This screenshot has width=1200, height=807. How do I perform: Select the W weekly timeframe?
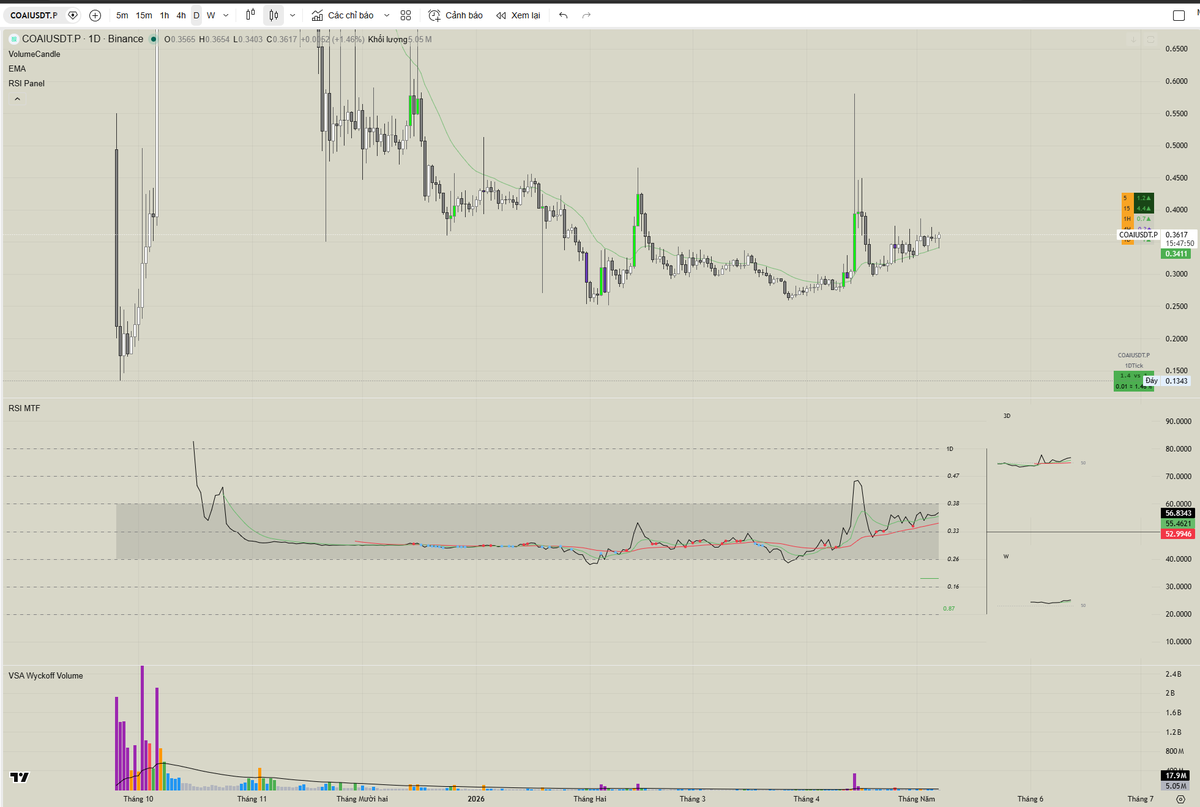211,15
